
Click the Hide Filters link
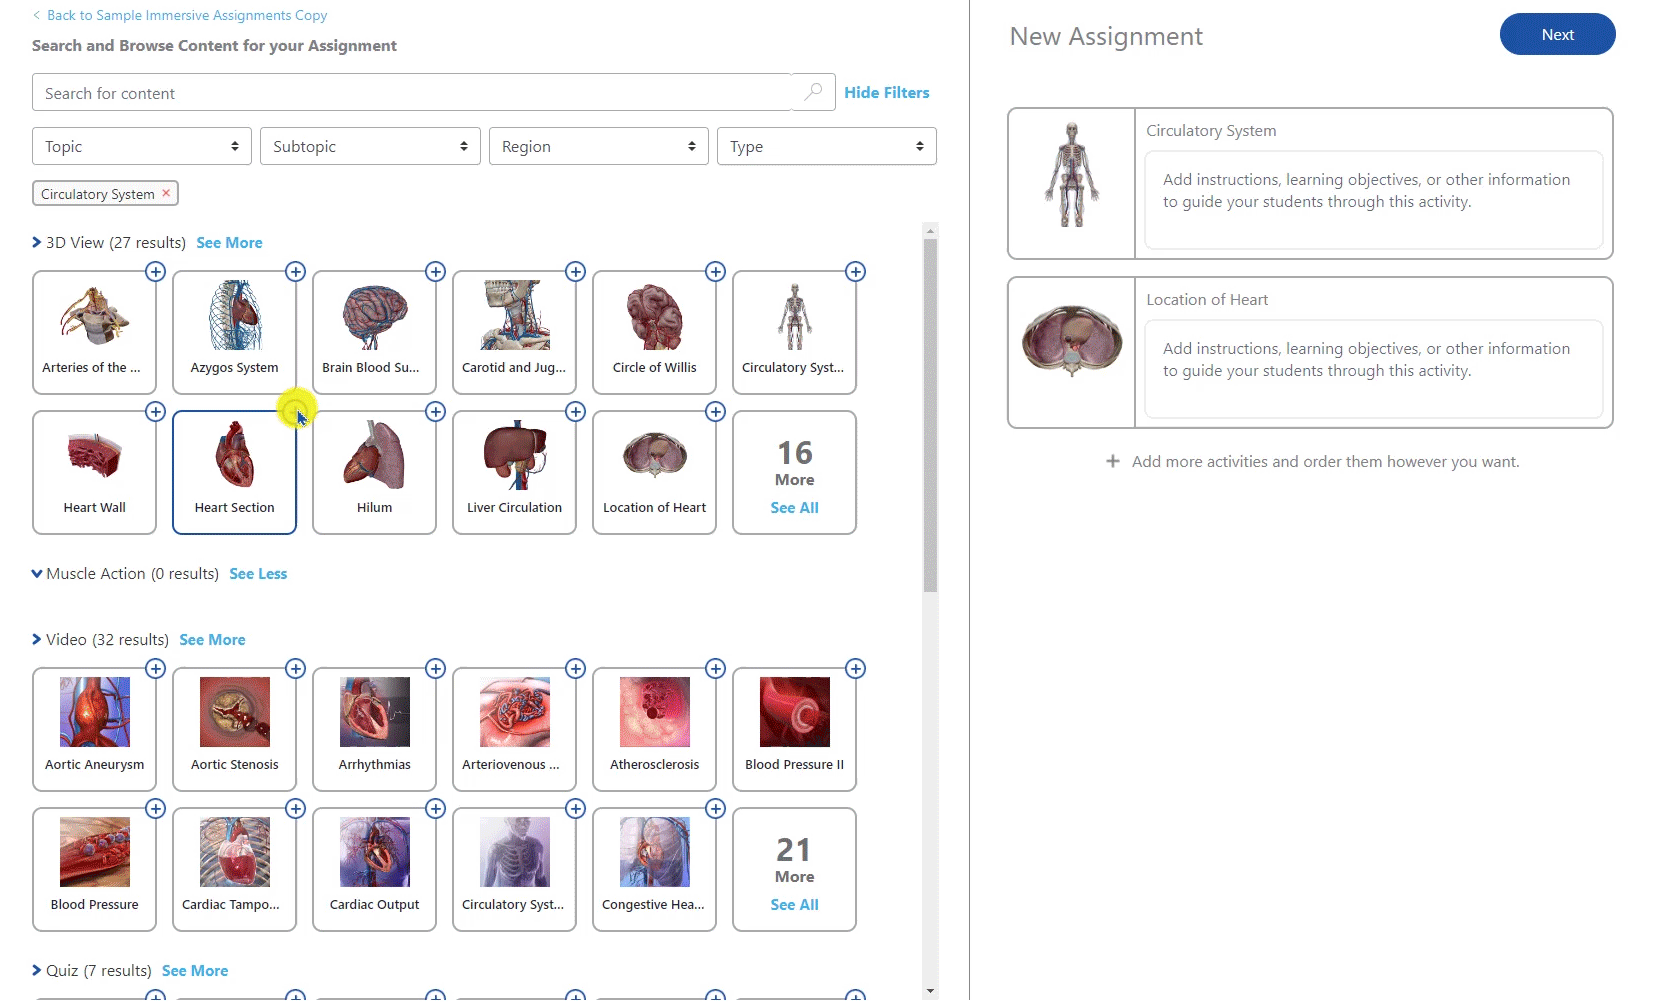tap(886, 92)
